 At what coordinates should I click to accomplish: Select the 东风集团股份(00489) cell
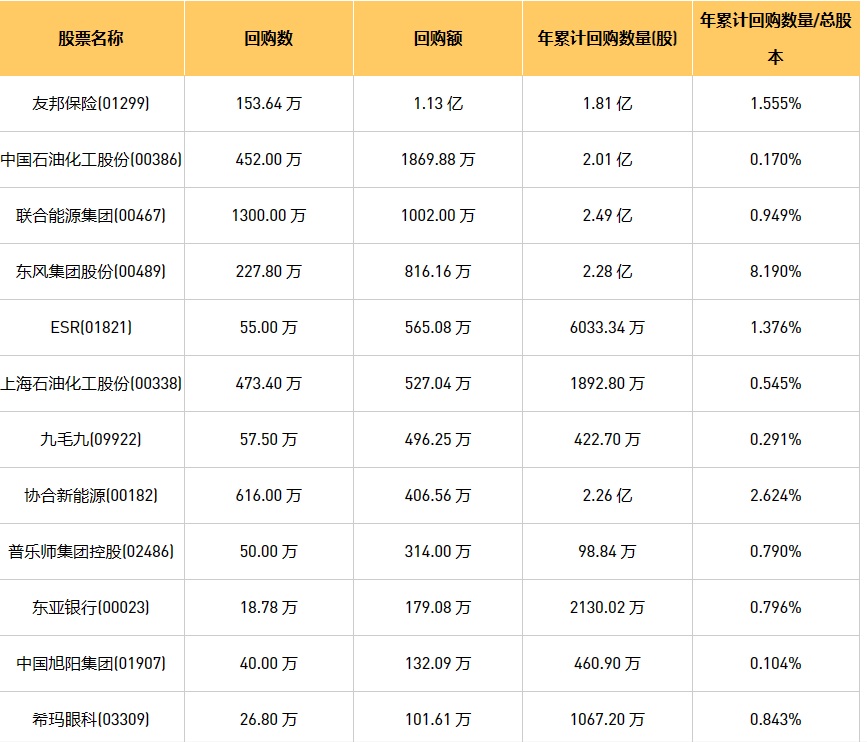pos(91,271)
